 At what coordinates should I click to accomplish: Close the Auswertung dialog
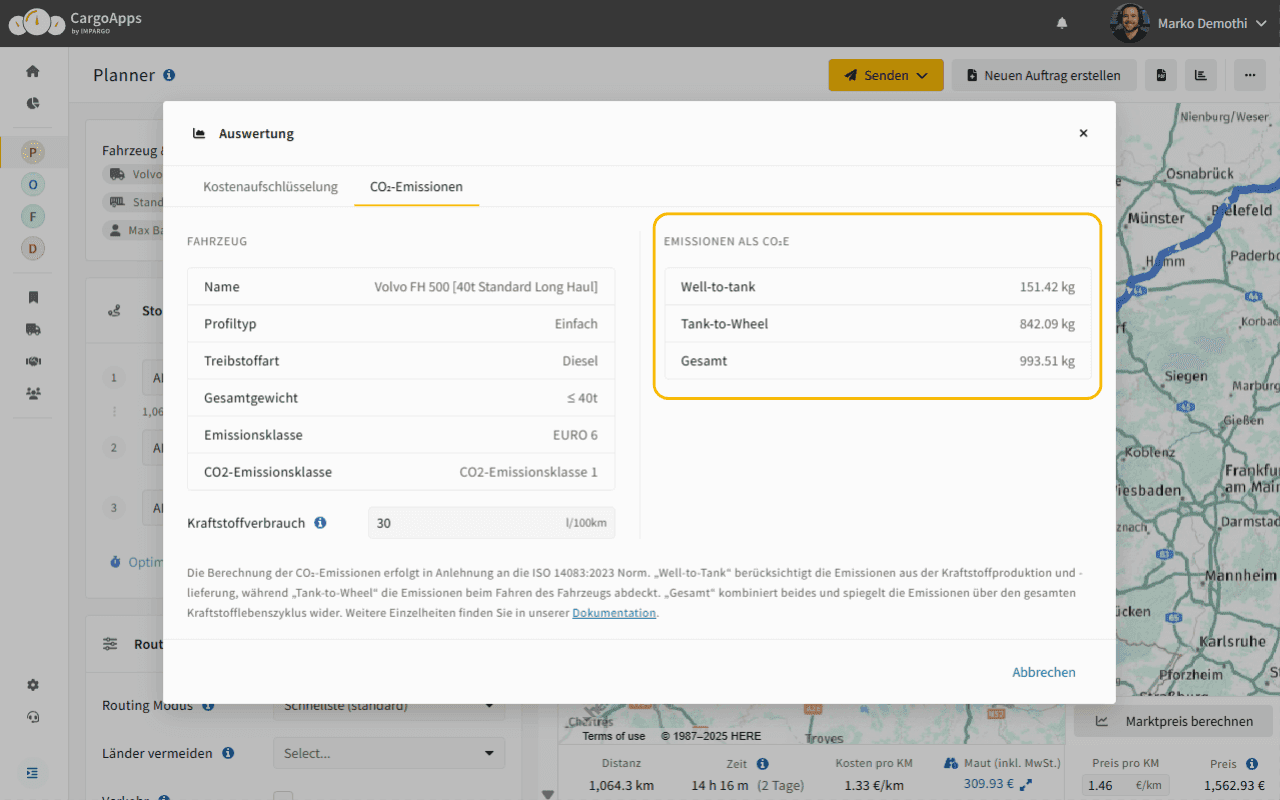(x=1083, y=133)
